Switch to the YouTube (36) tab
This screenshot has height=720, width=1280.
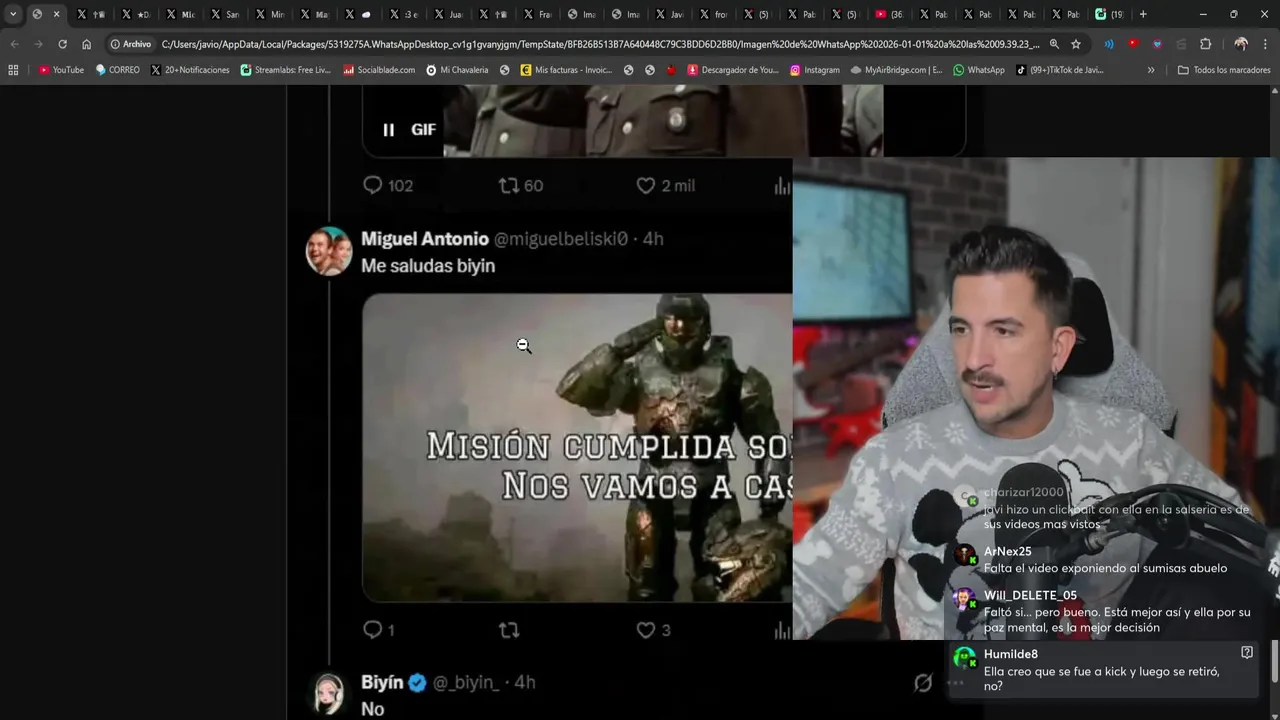pyautogui.click(x=889, y=14)
